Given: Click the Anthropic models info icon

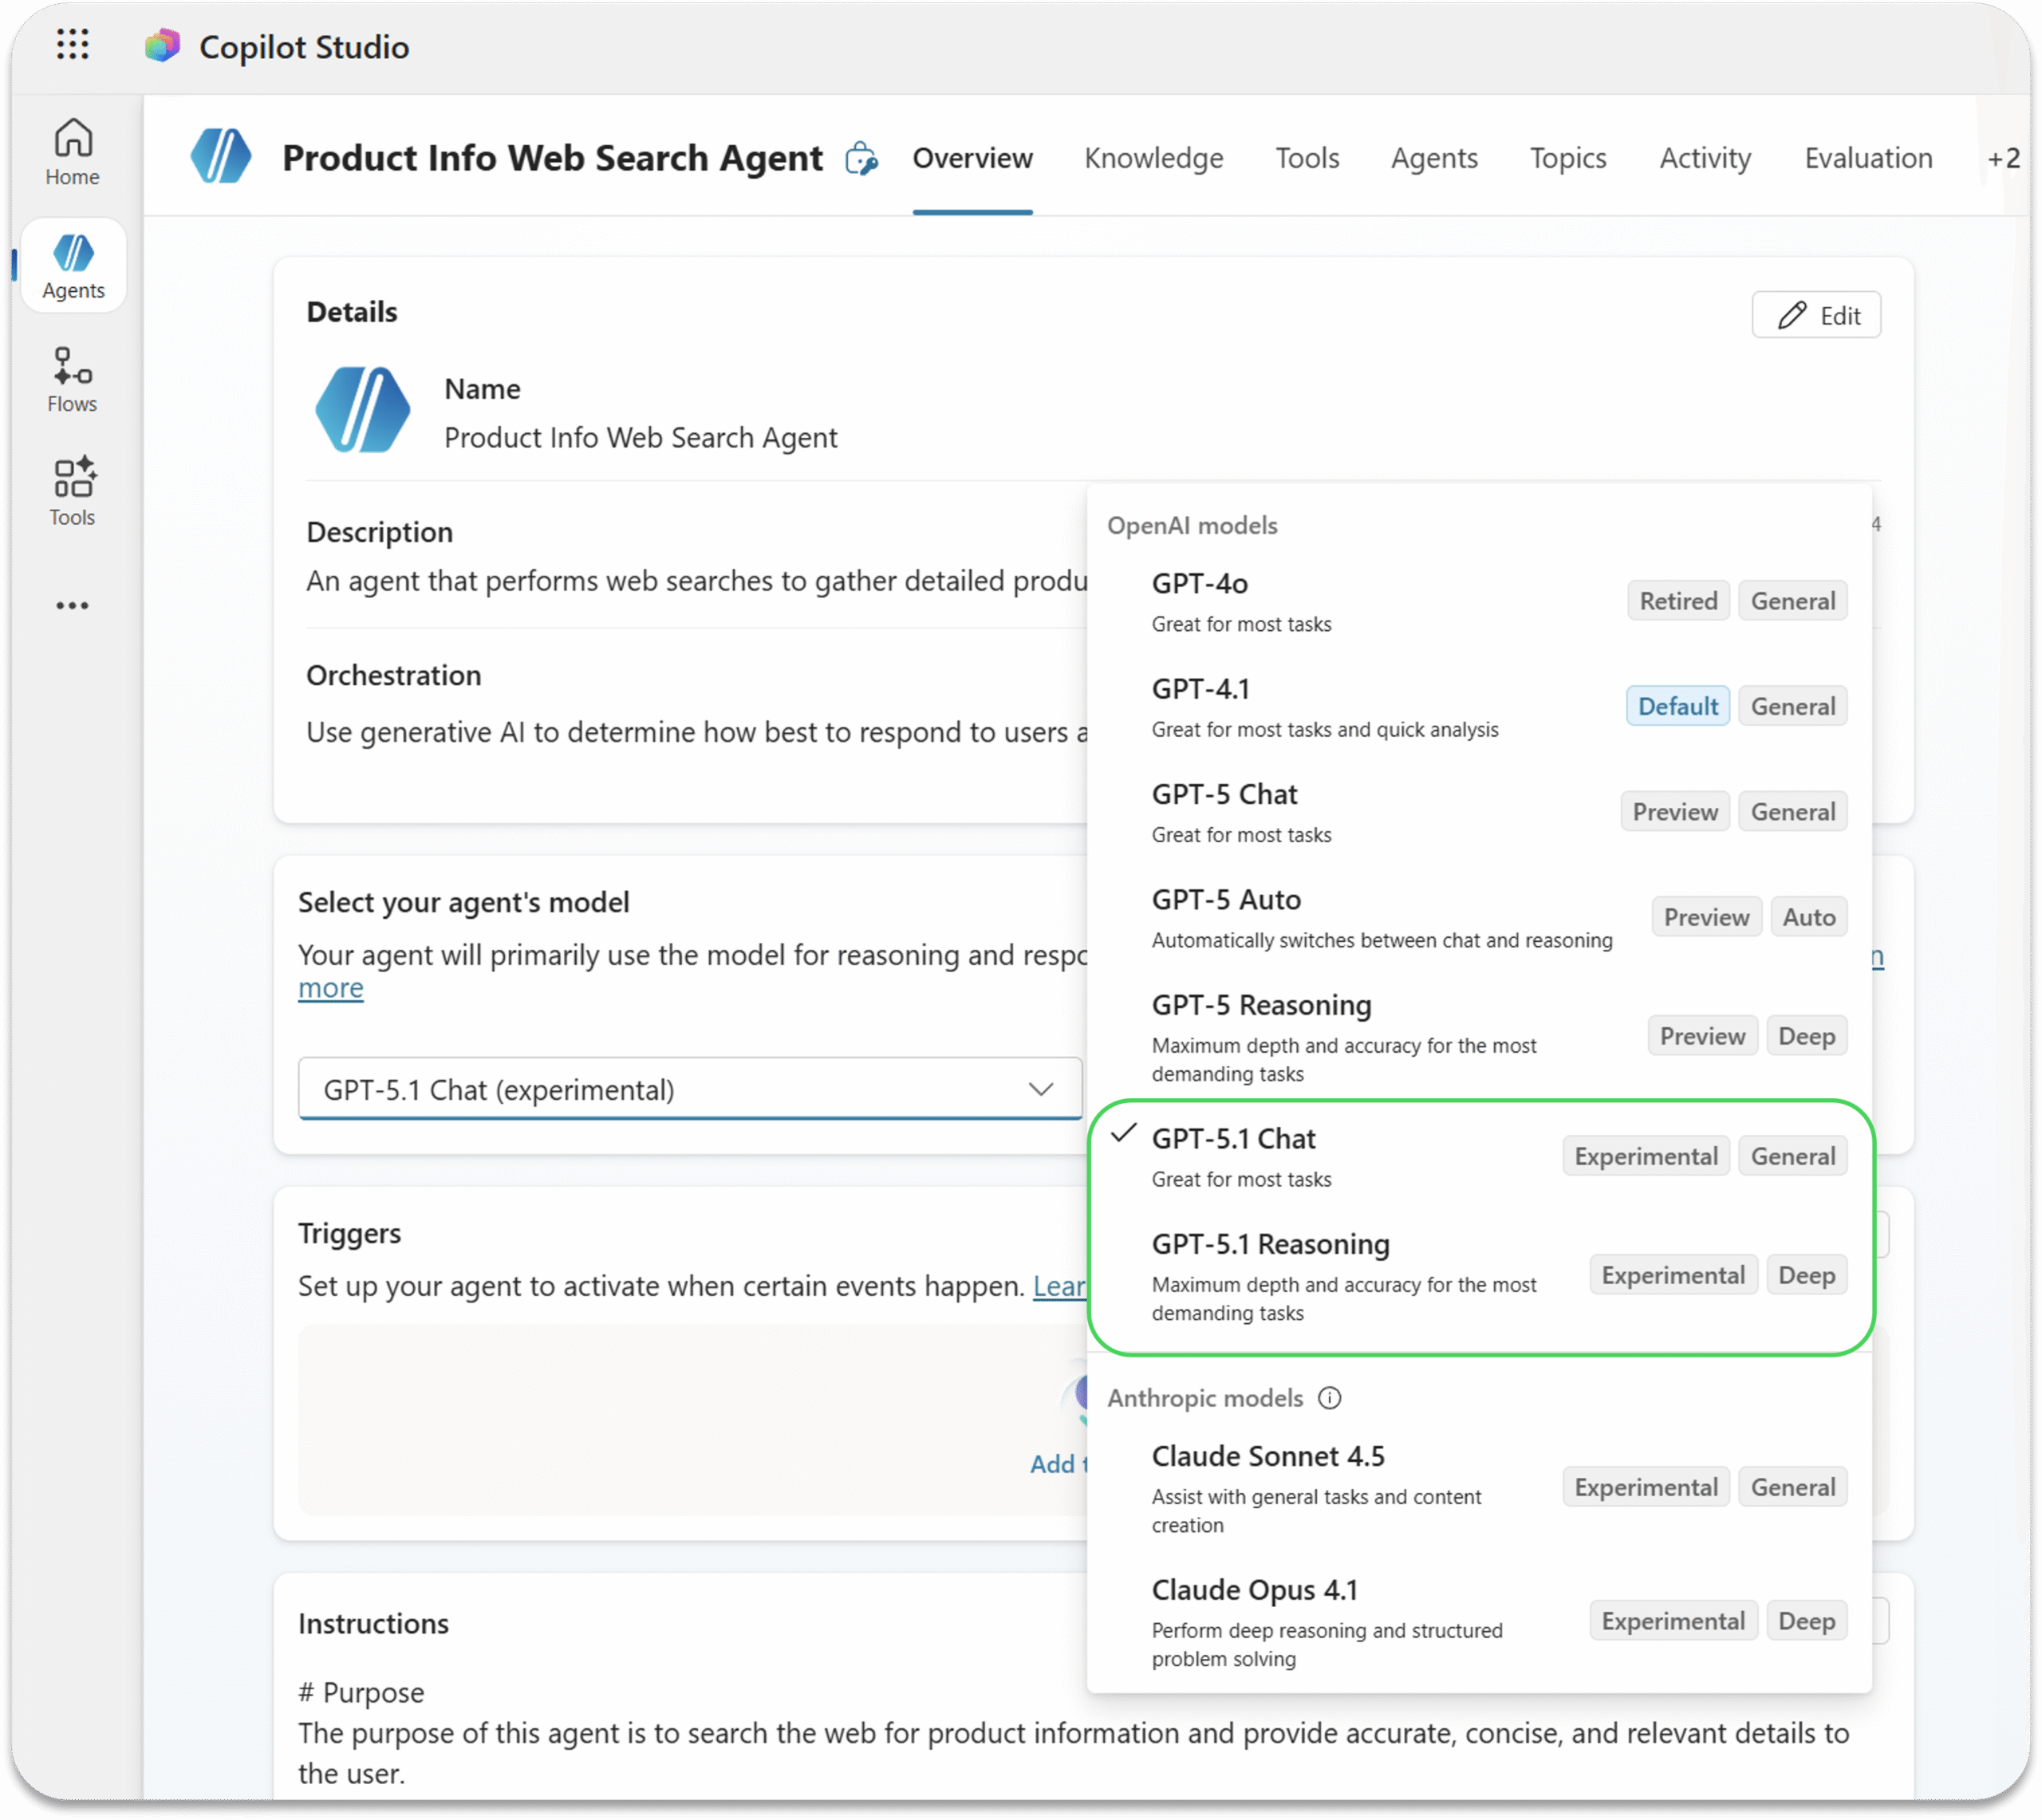Looking at the screenshot, I should (1329, 1398).
